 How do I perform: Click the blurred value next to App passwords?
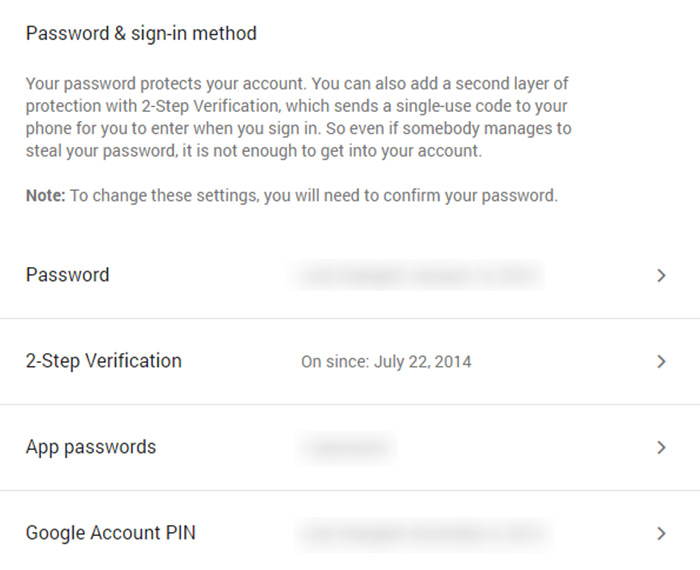click(346, 447)
